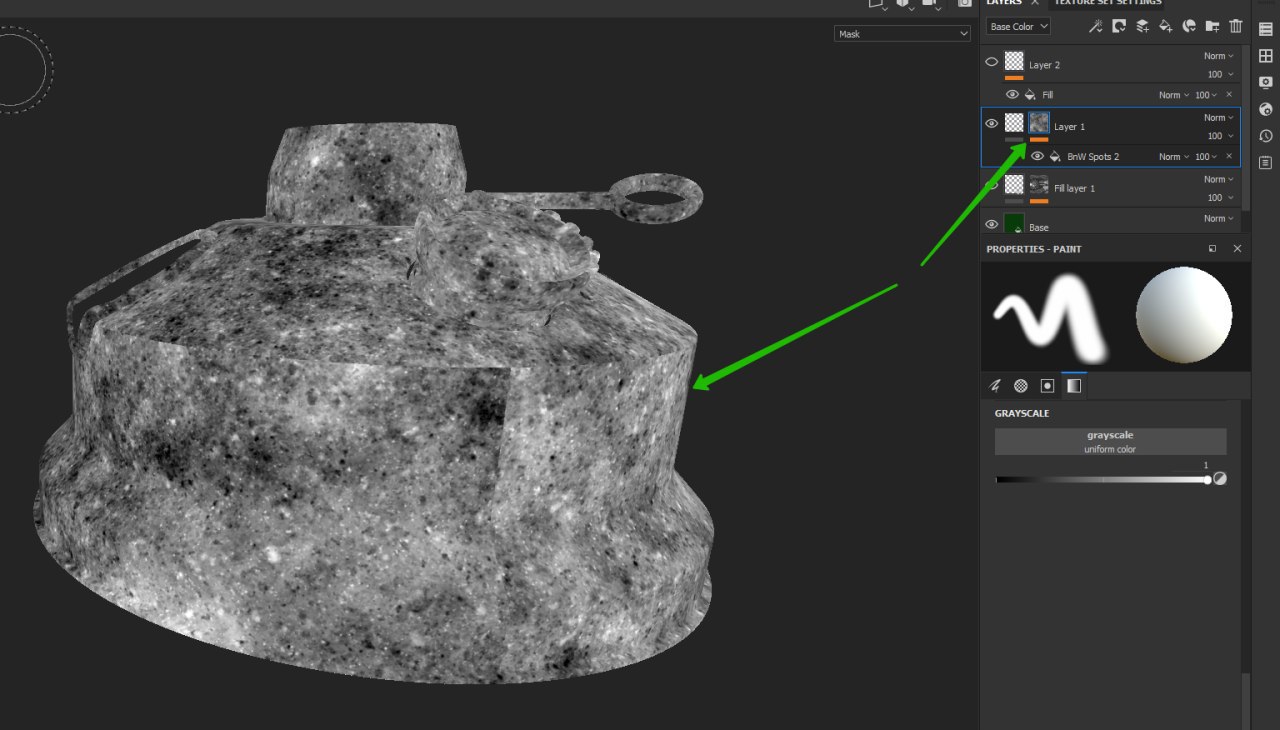The image size is (1280, 730).
Task: Select the green Base layer thumbnail
Action: tap(1014, 223)
